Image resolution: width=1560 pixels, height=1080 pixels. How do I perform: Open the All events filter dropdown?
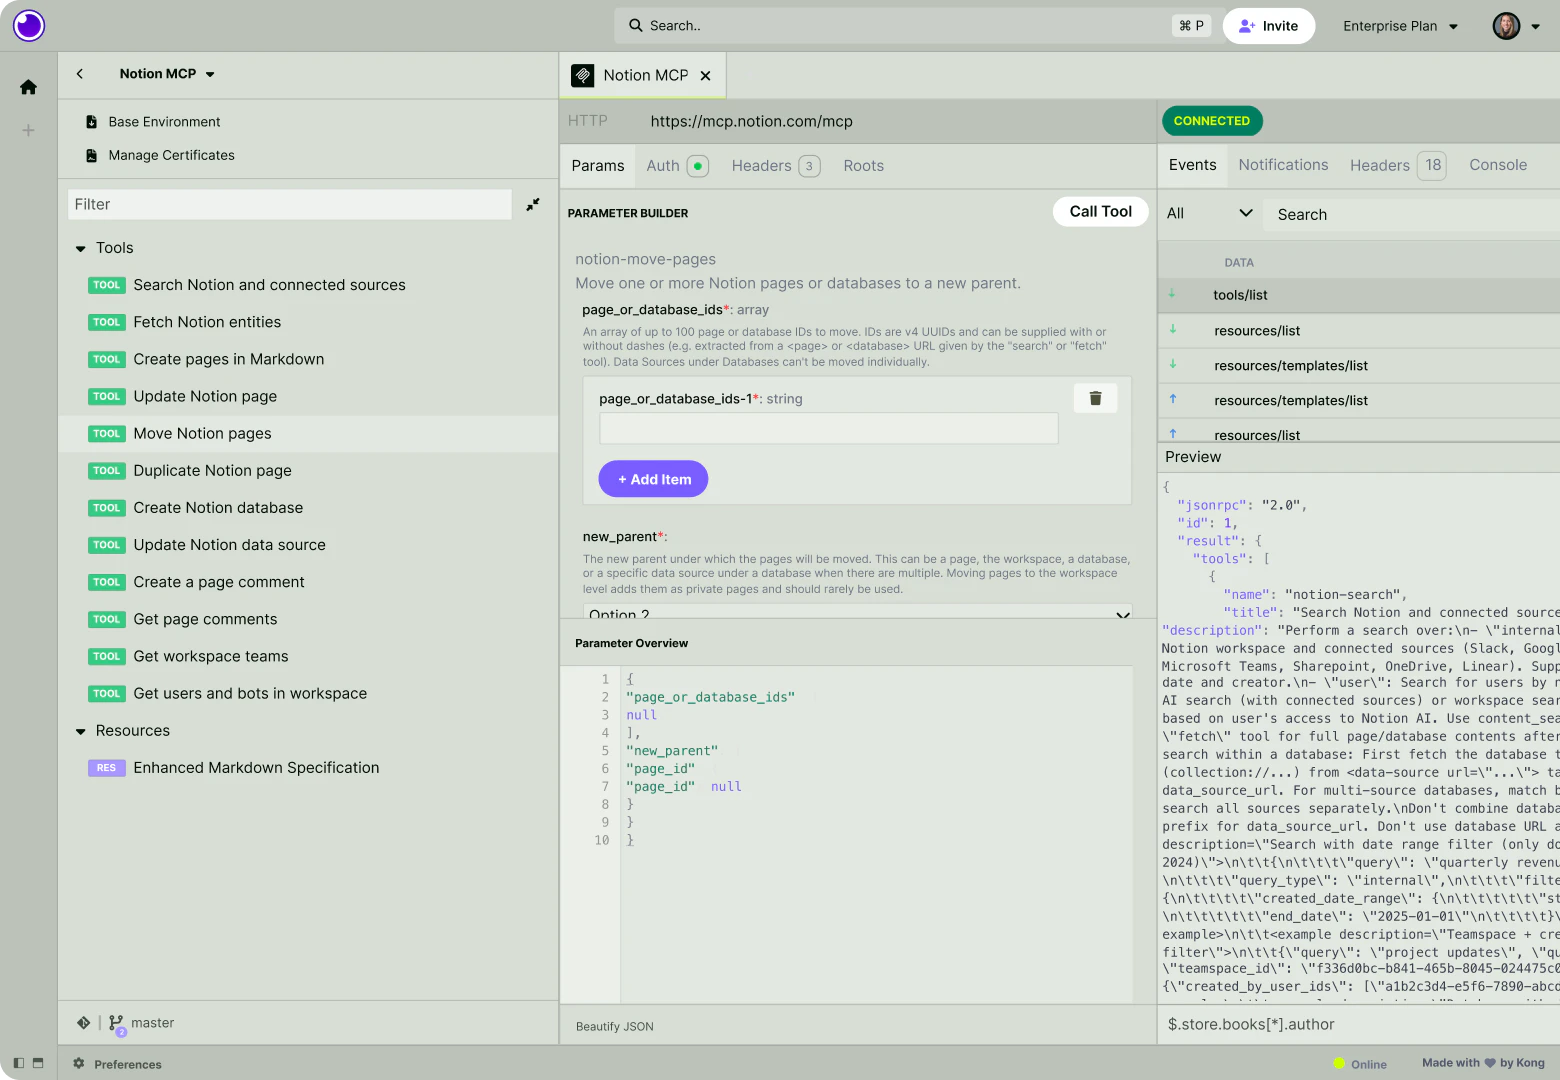click(x=1209, y=213)
